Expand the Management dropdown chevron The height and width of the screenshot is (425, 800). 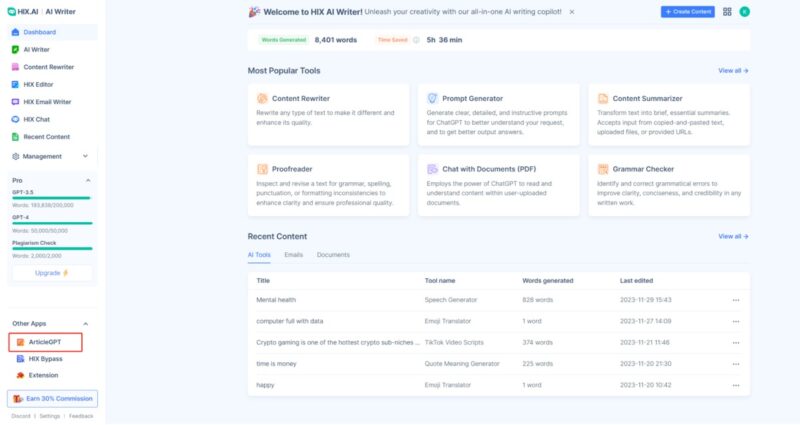[x=85, y=156]
